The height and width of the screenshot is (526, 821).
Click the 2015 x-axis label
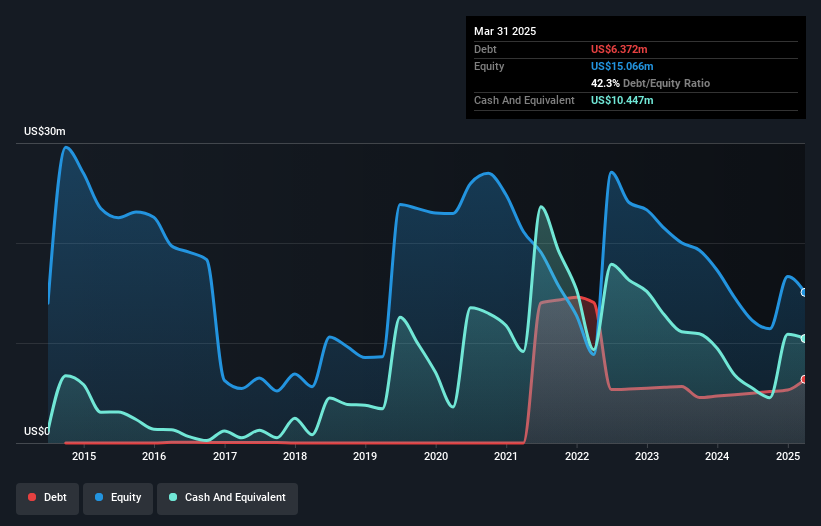[x=84, y=456]
